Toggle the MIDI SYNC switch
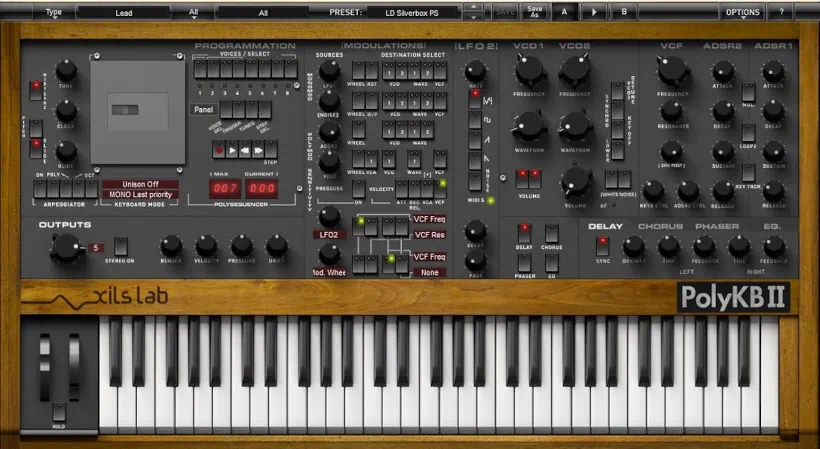Viewport: 820px width, 449px height. (x=36, y=90)
